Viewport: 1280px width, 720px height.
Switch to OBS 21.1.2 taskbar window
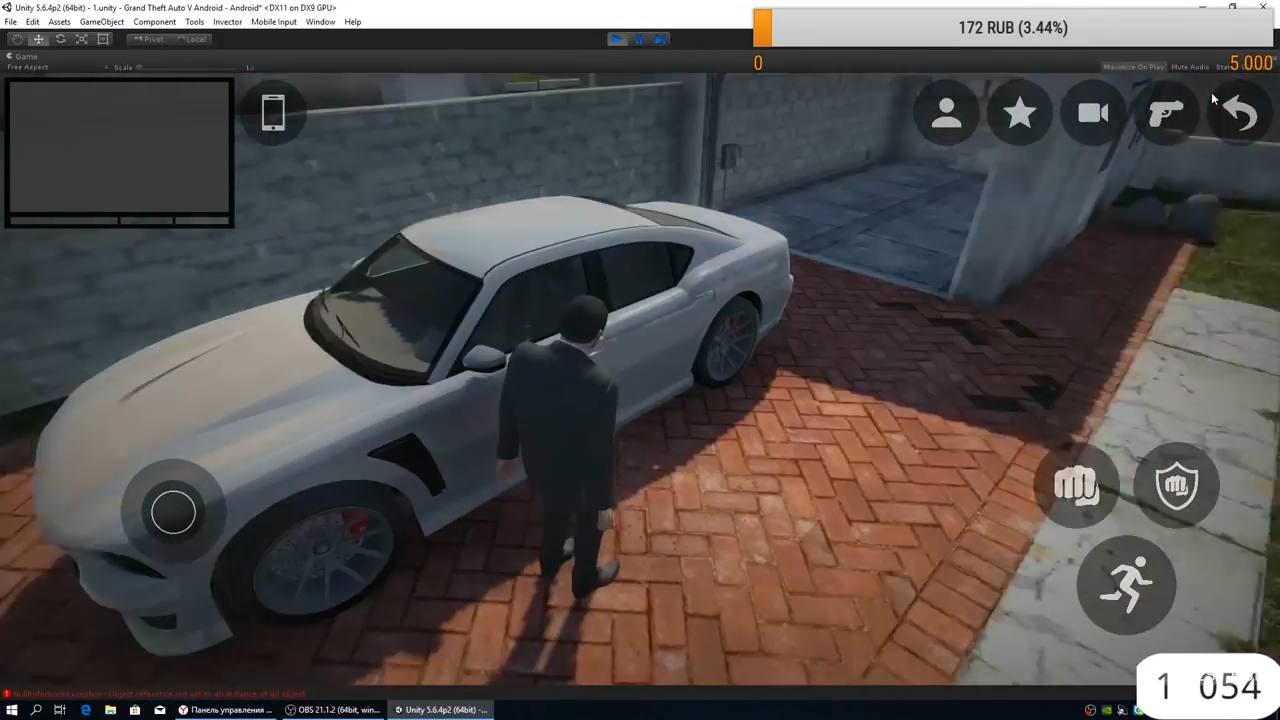click(x=333, y=710)
